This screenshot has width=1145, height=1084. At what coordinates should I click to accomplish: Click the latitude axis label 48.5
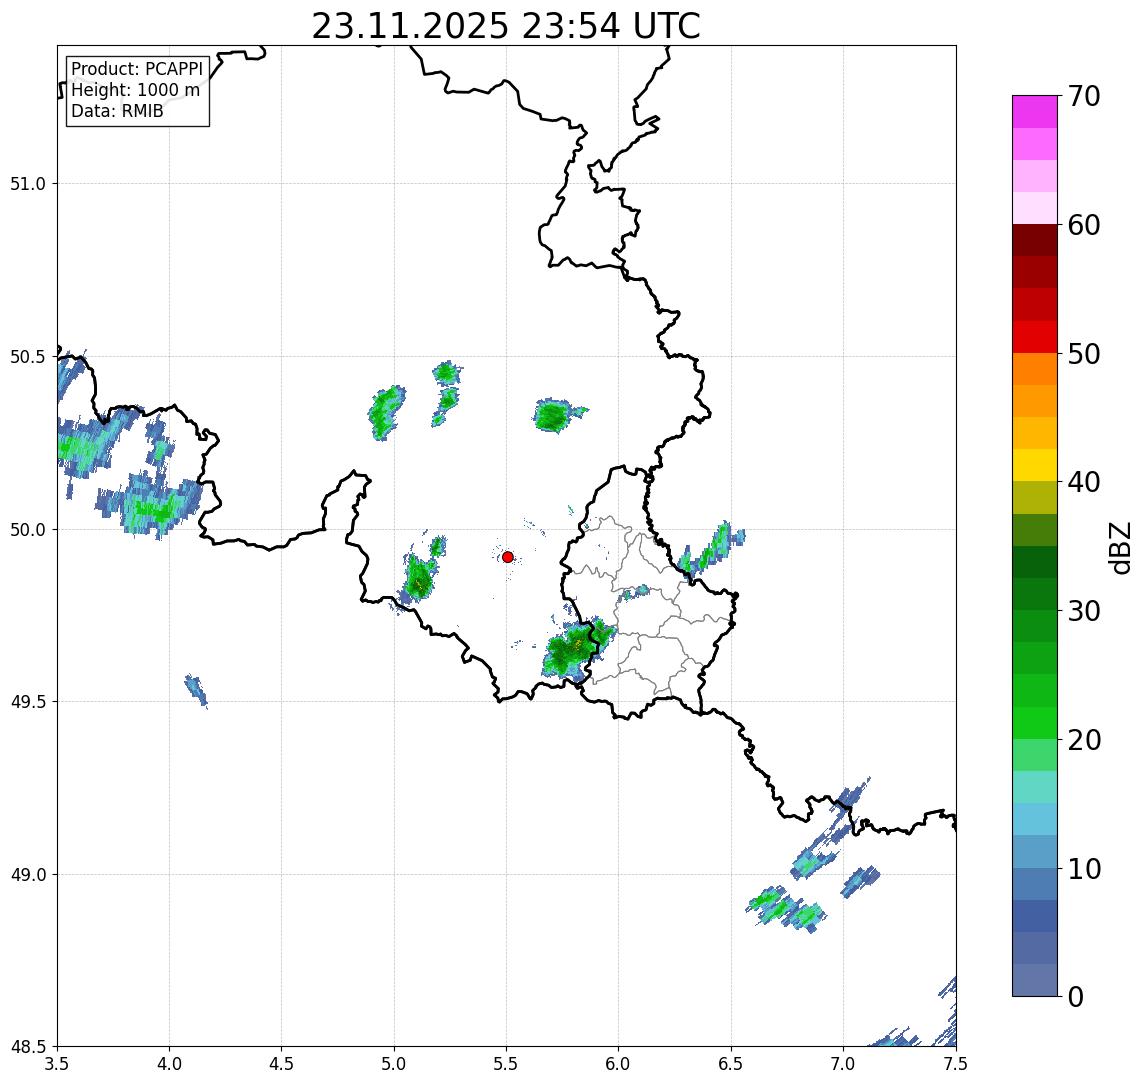(28, 1047)
